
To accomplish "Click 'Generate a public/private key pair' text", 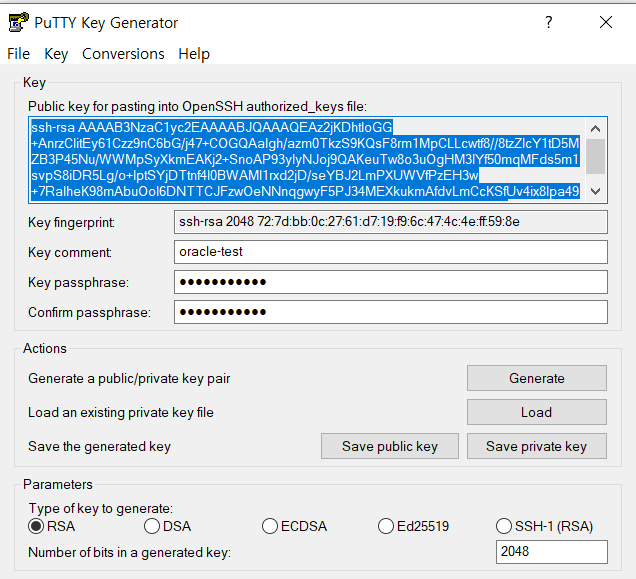I will (x=129, y=379).
